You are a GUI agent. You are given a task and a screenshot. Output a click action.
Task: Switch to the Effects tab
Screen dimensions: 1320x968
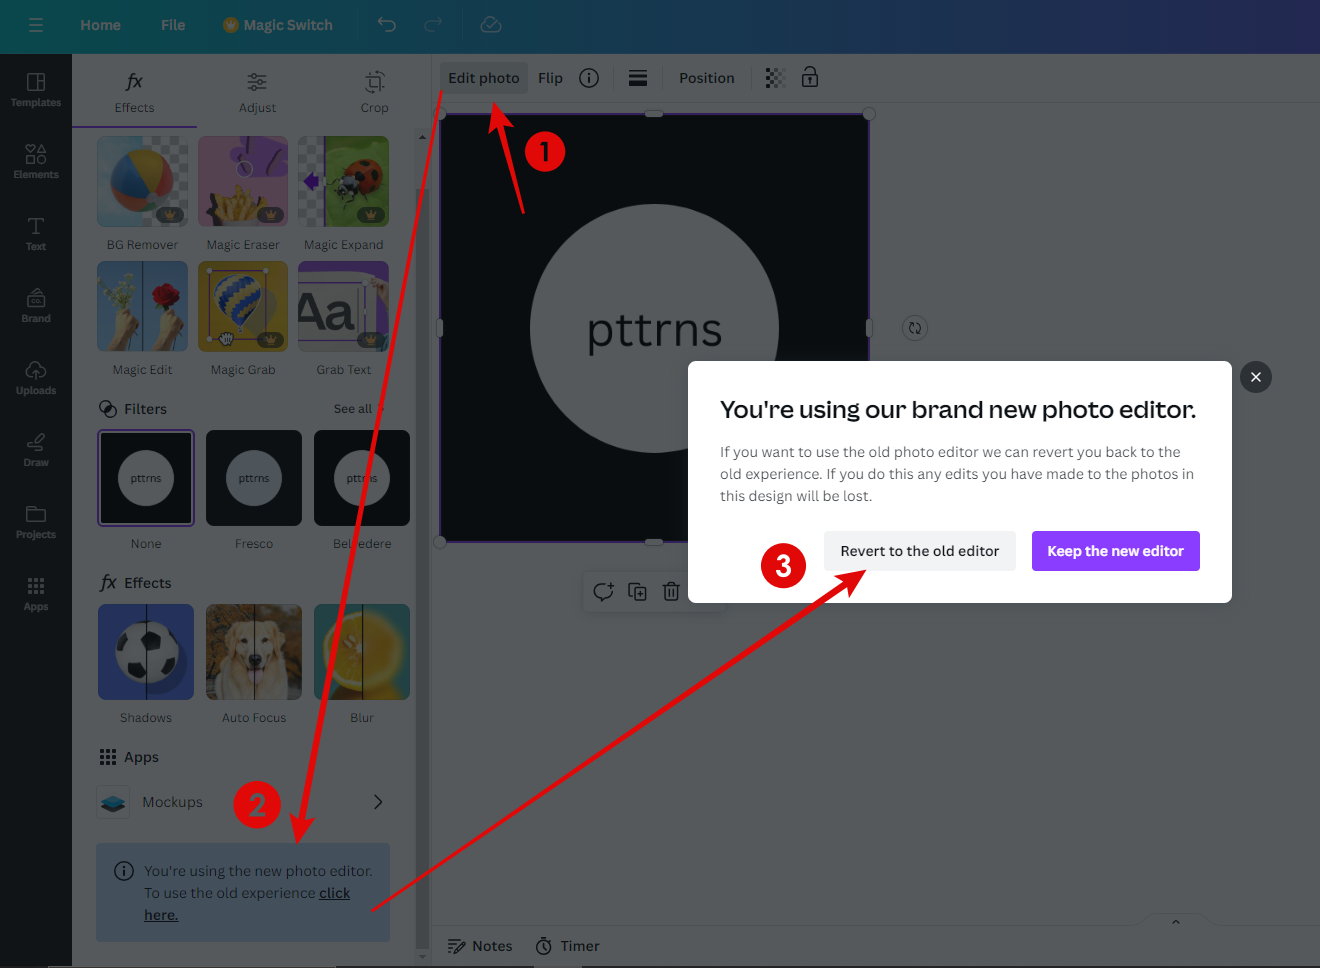coord(134,94)
